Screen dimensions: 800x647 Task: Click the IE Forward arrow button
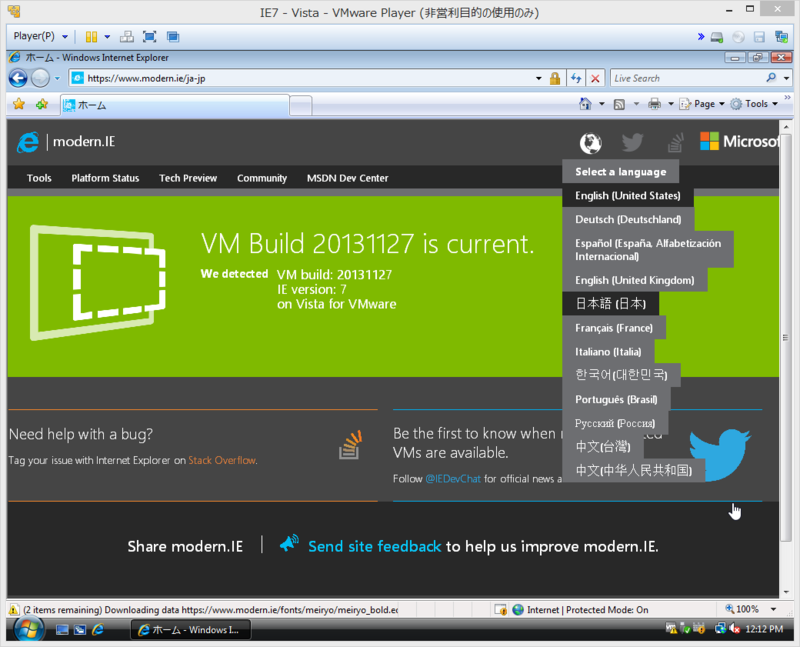(40, 78)
